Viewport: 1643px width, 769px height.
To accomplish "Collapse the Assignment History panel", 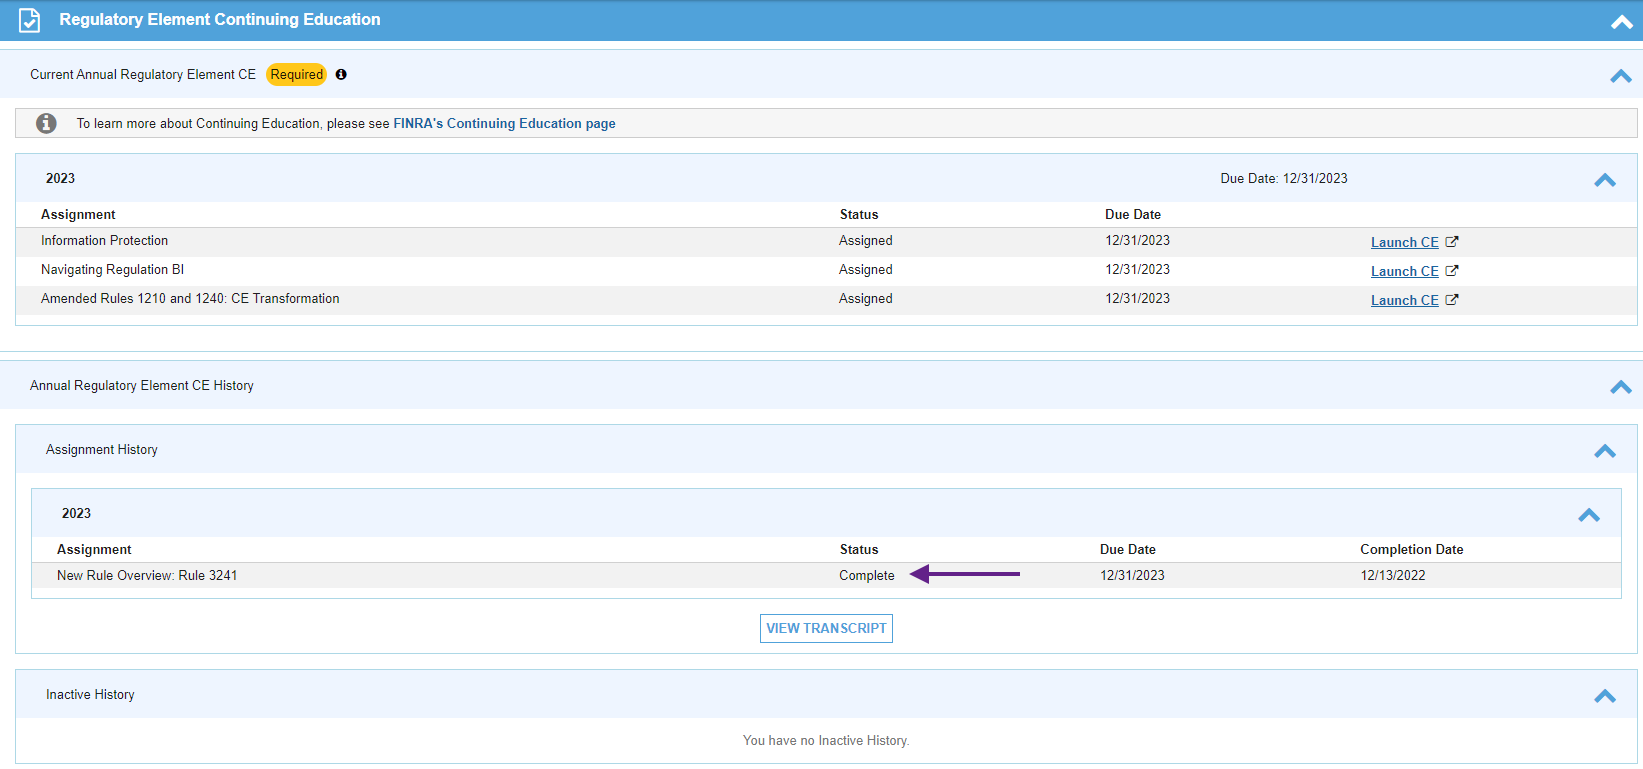I will [1604, 451].
